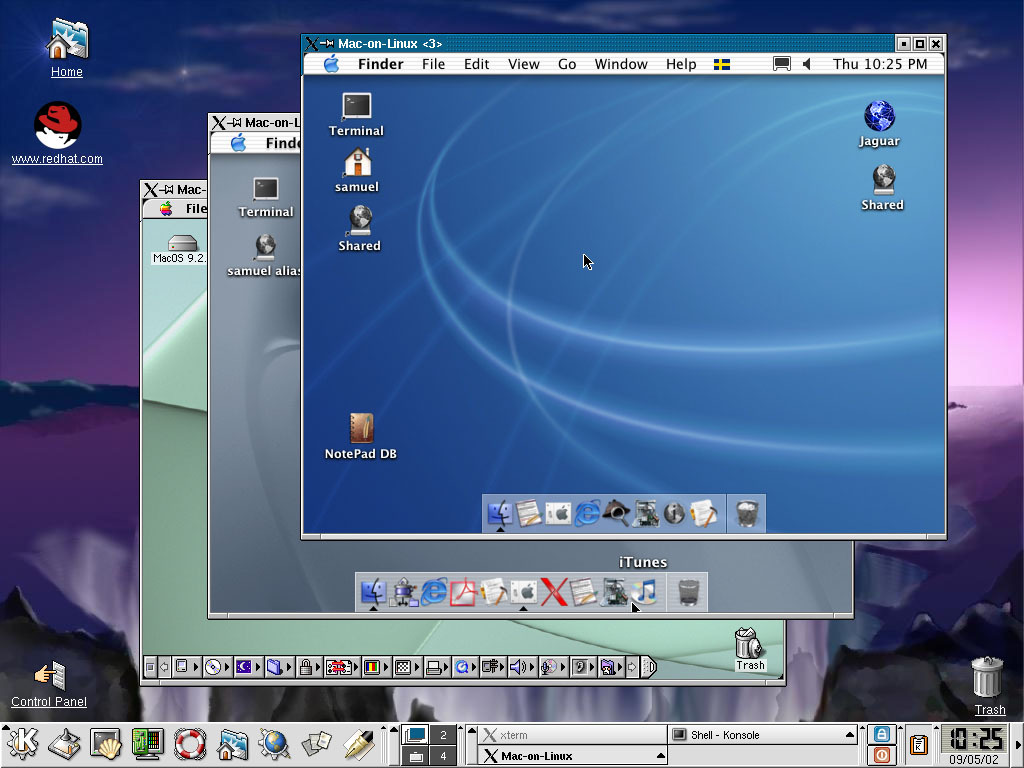Click the lock screen button in the KDE panel
Screen dimensions: 1024x768
(882, 734)
